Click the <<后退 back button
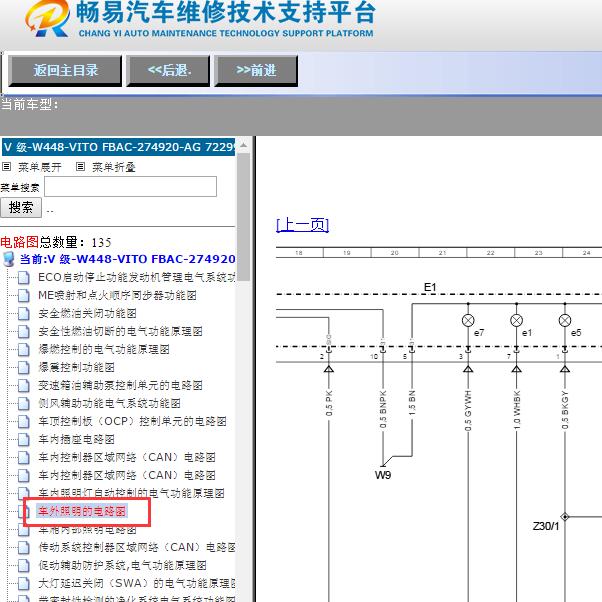This screenshot has height=602, width=602. click(169, 71)
